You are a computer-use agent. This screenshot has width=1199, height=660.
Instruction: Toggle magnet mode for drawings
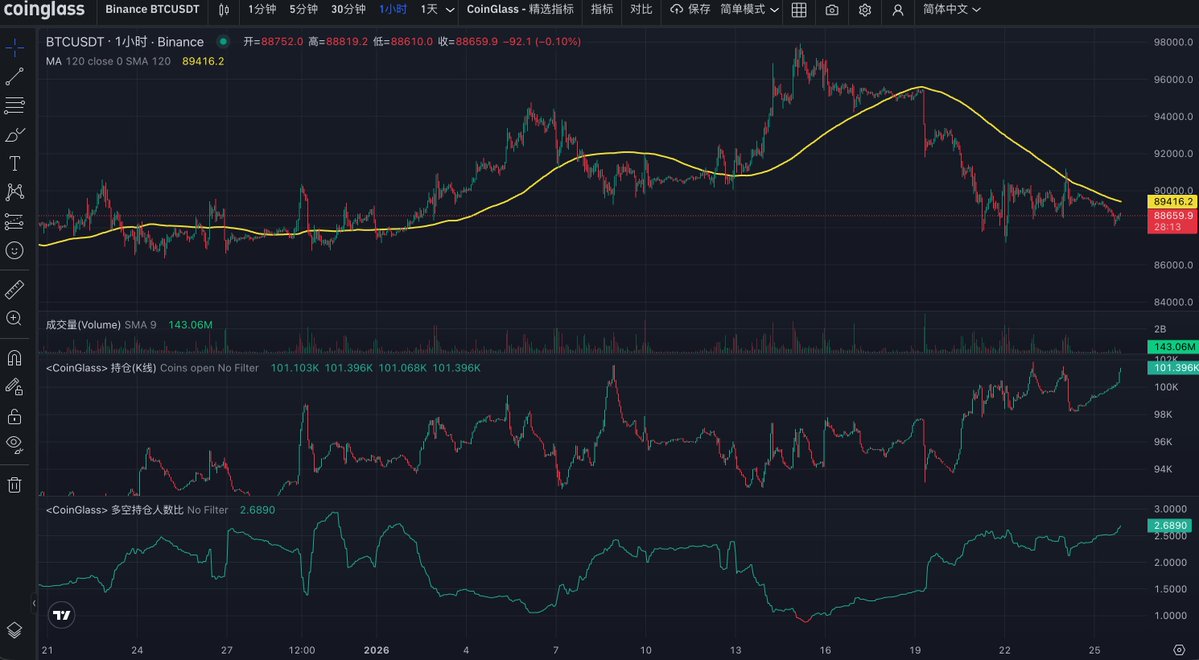tap(15, 357)
